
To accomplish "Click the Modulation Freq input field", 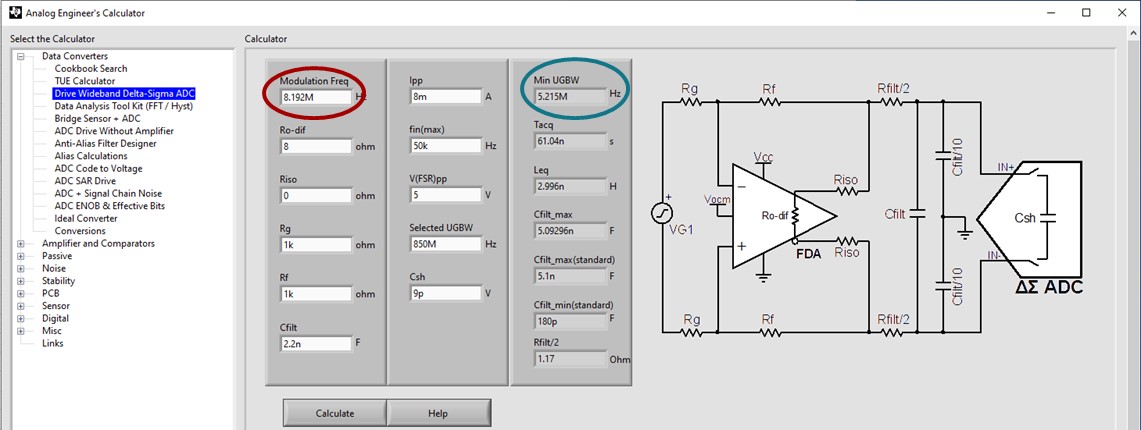I will point(314,97).
